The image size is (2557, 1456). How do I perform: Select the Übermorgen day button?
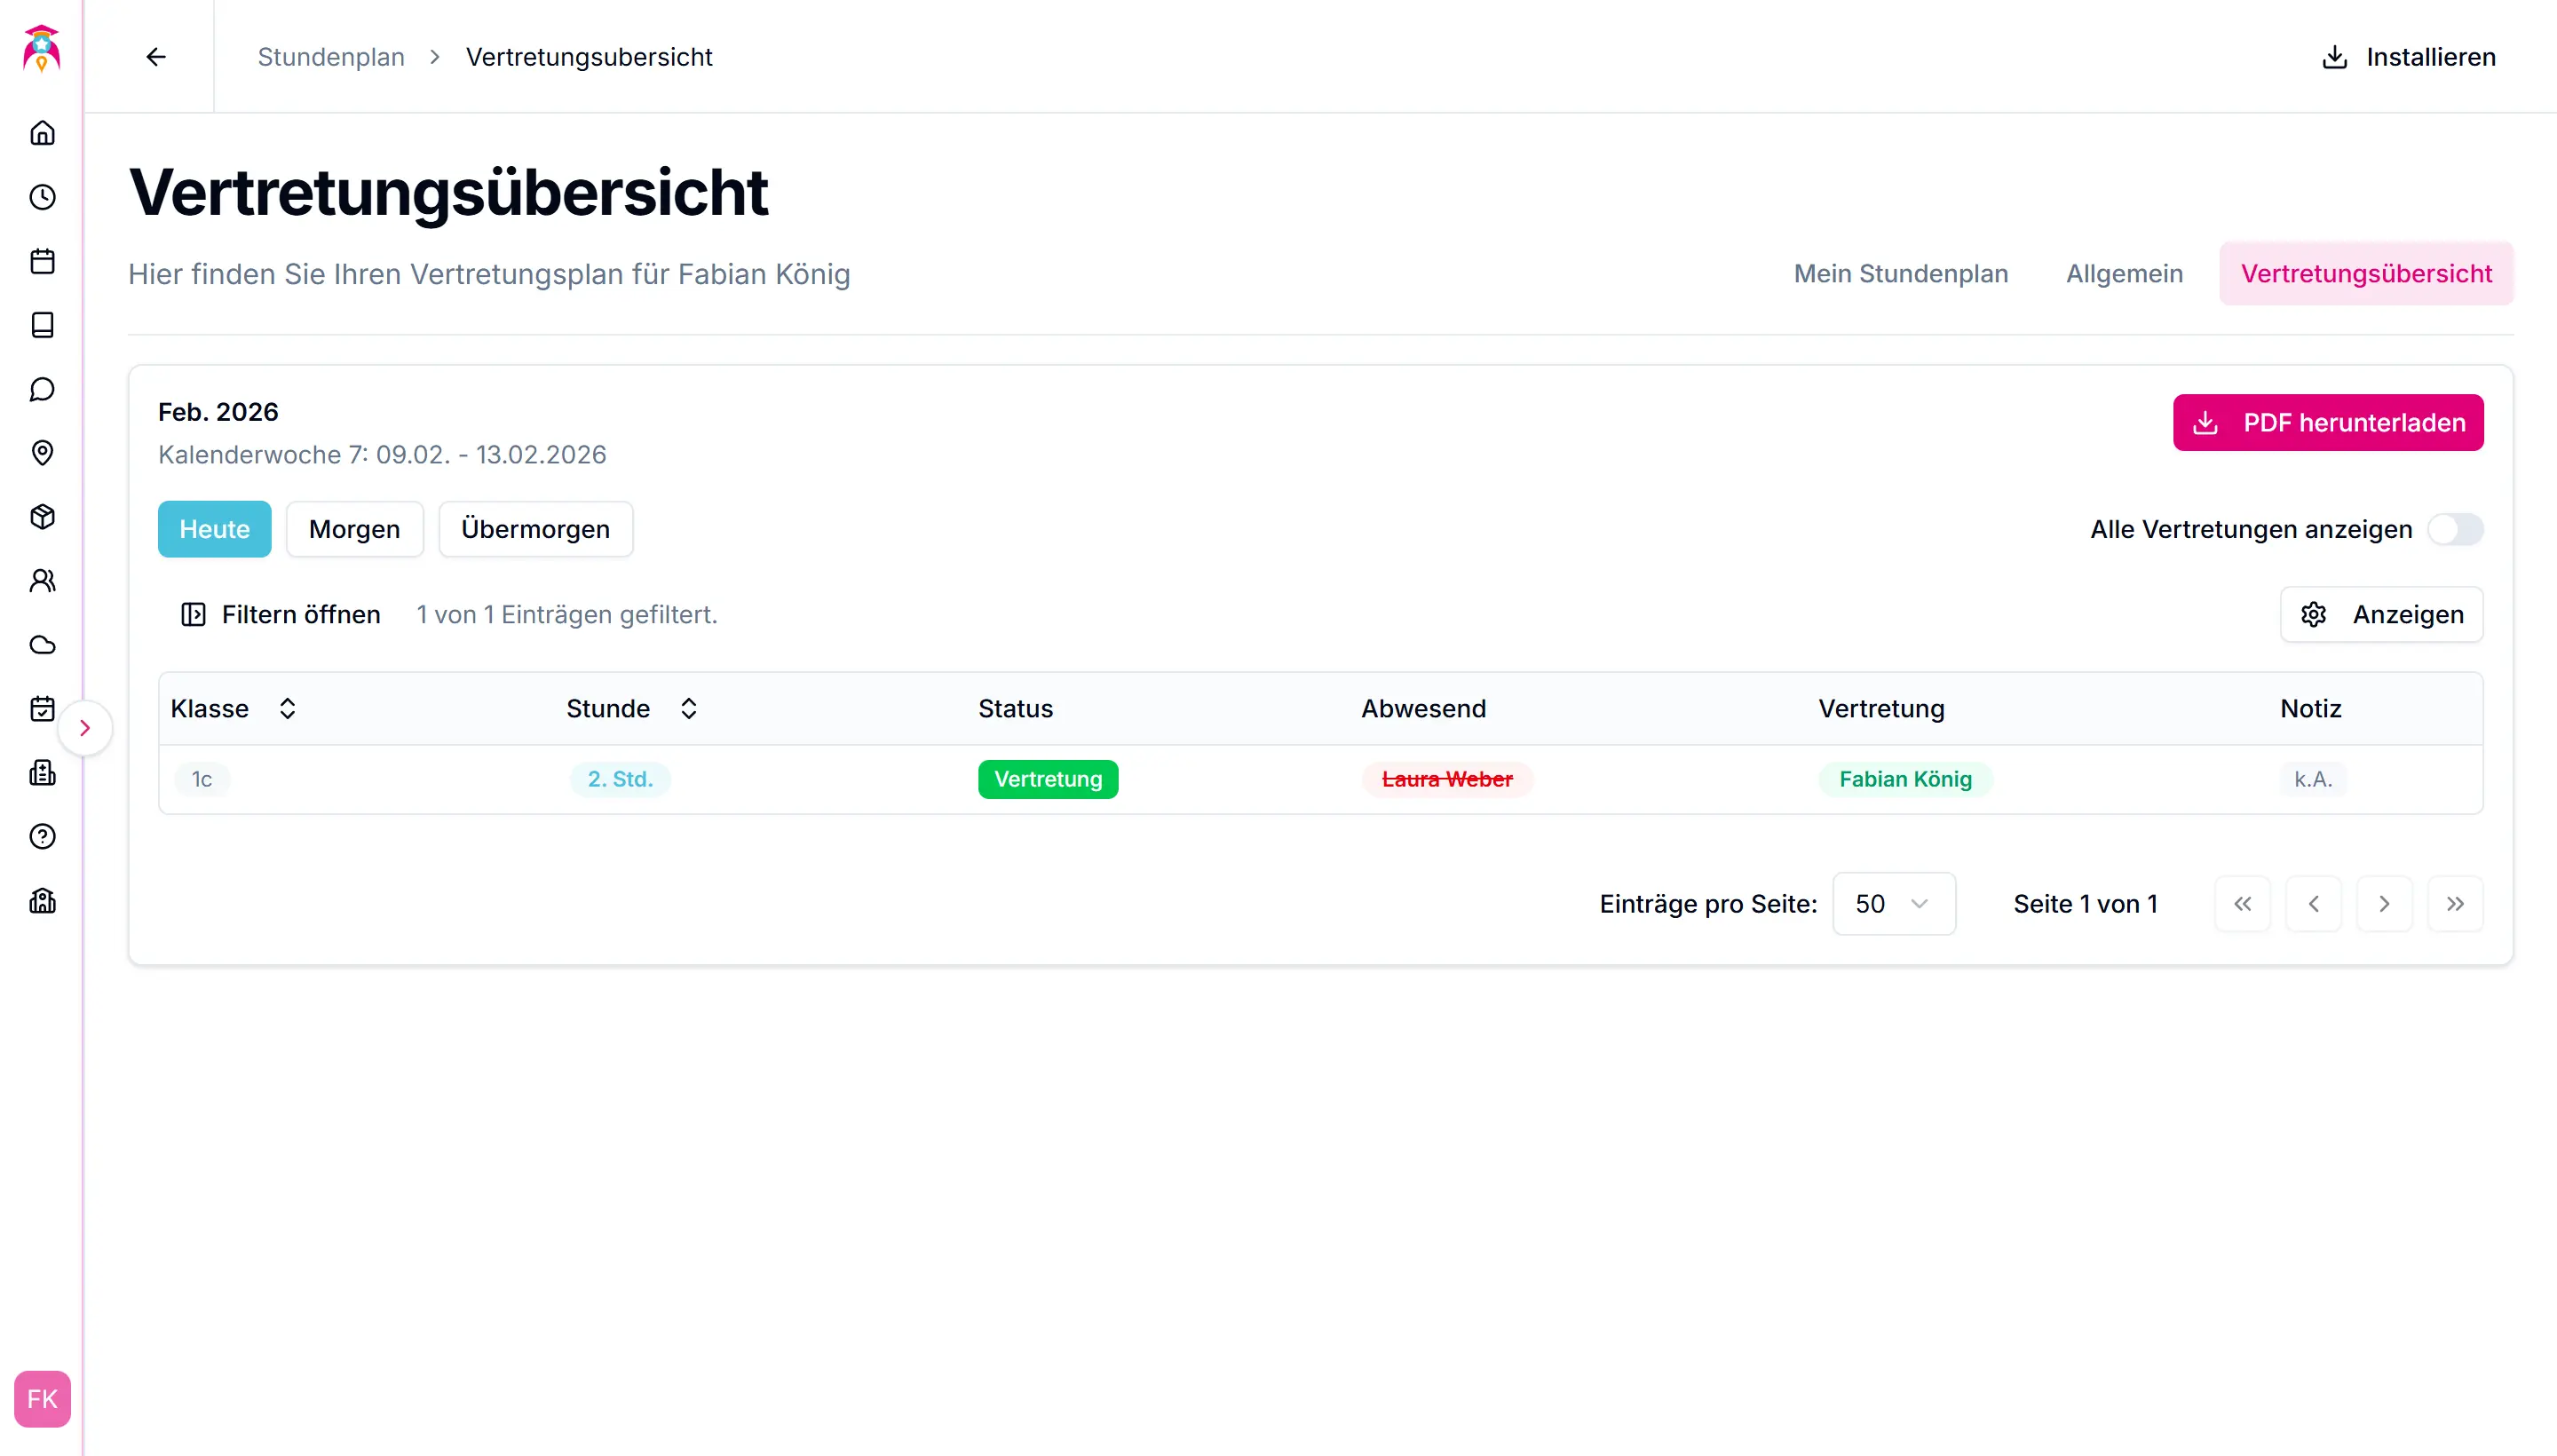(x=535, y=529)
